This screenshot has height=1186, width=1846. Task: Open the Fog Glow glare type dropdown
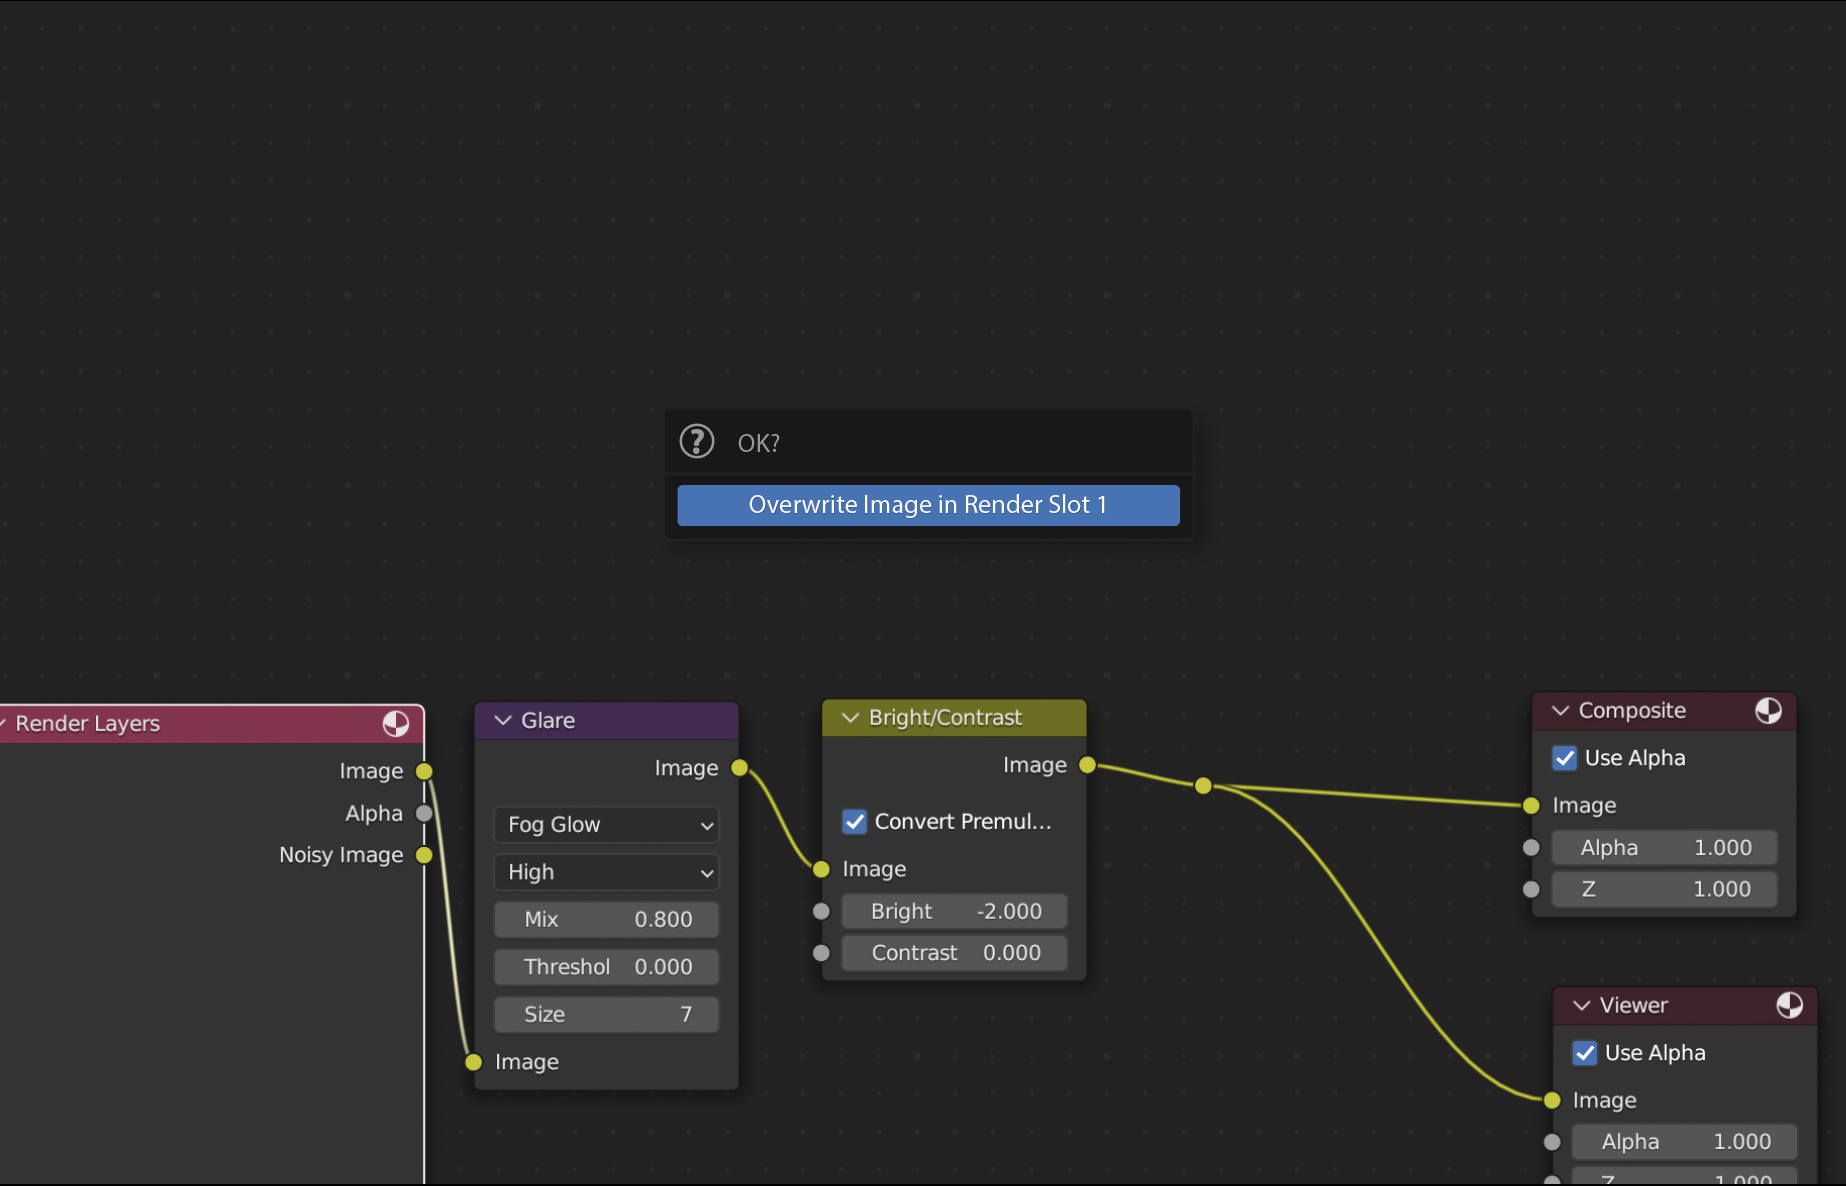tap(606, 825)
